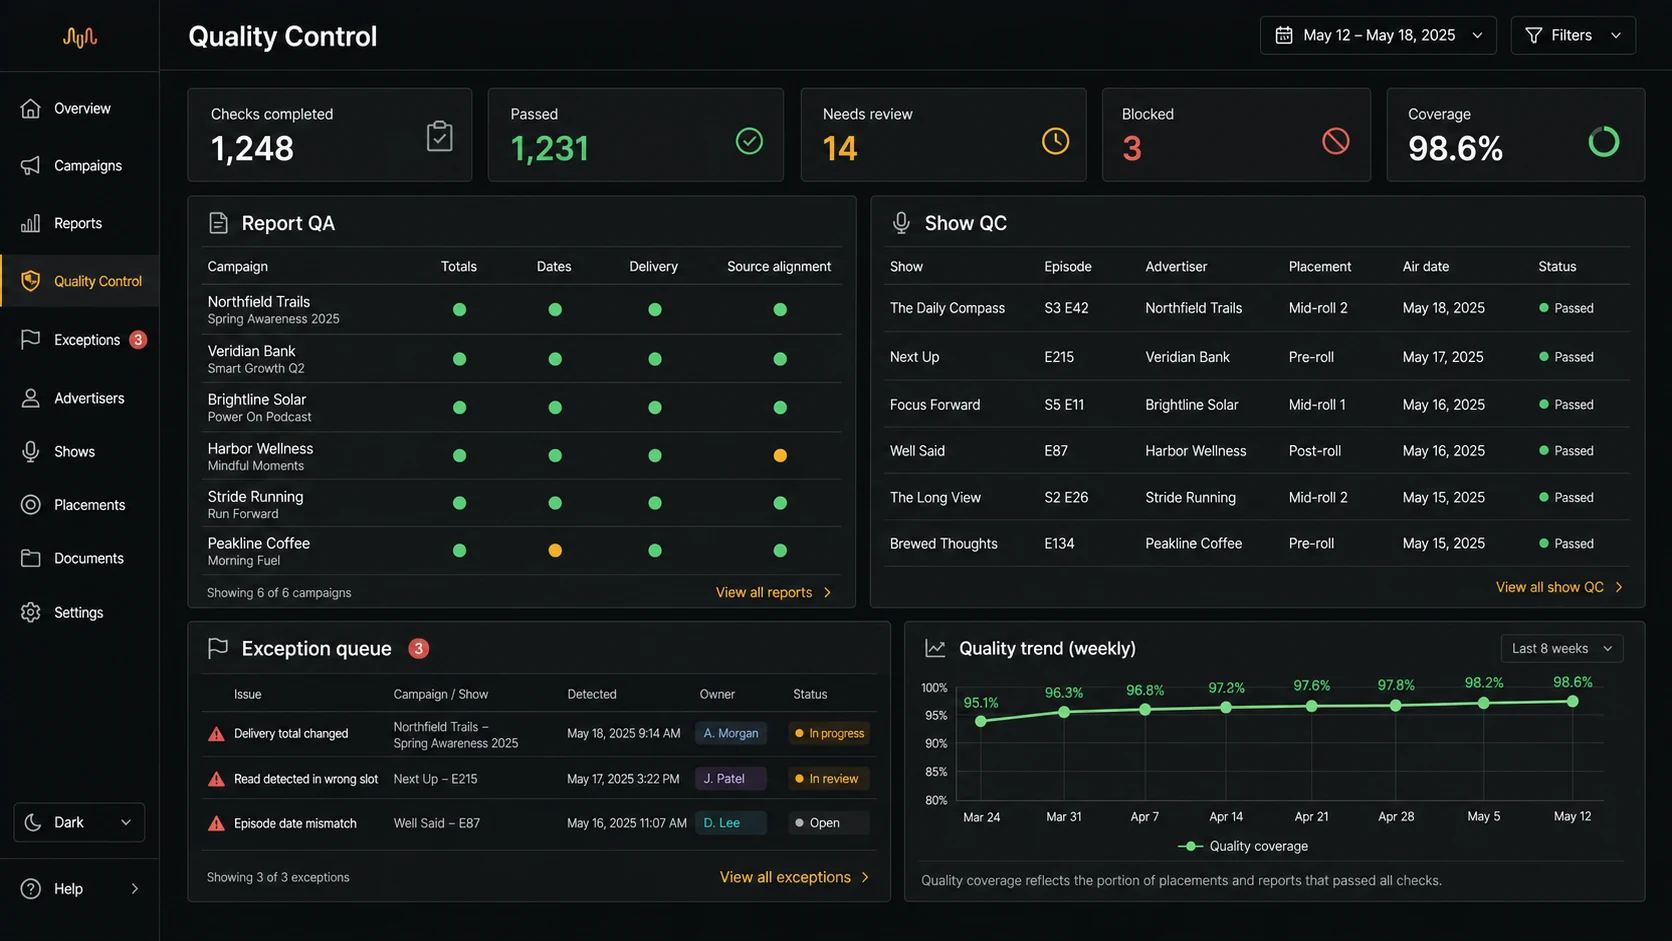Click the Source alignment column header
1672x941 pixels.
(x=779, y=267)
